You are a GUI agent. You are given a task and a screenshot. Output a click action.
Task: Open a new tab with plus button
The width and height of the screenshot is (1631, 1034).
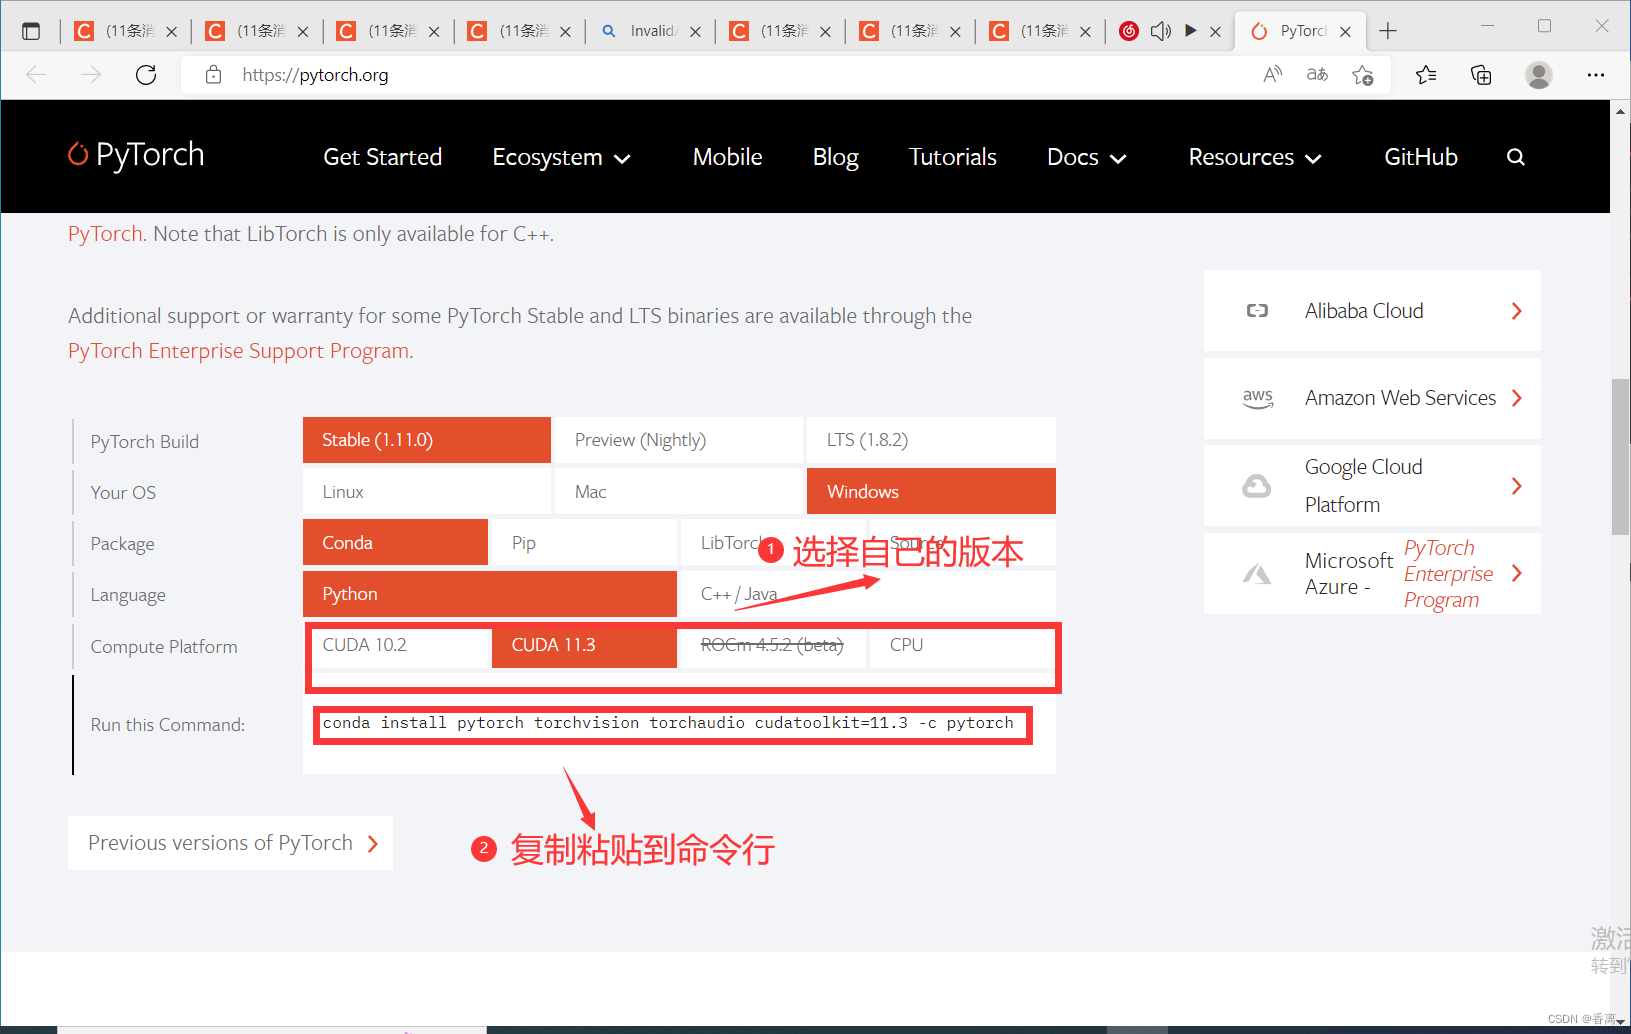tap(1388, 31)
